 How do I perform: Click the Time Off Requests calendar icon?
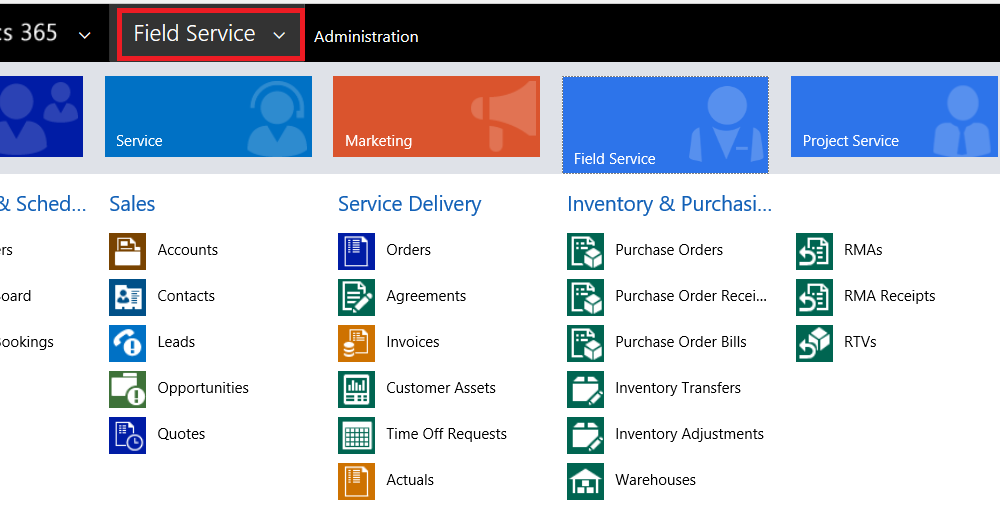click(357, 435)
